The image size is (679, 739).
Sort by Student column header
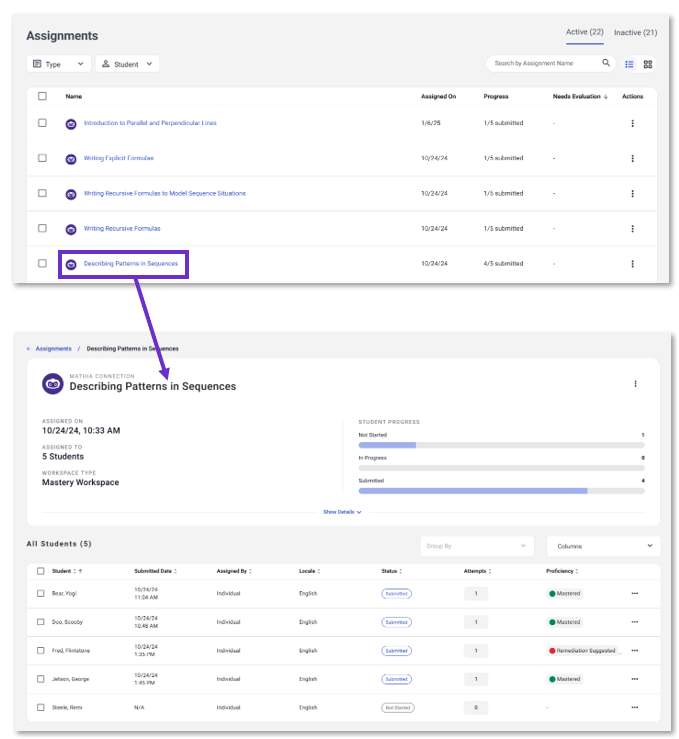[x=67, y=571]
